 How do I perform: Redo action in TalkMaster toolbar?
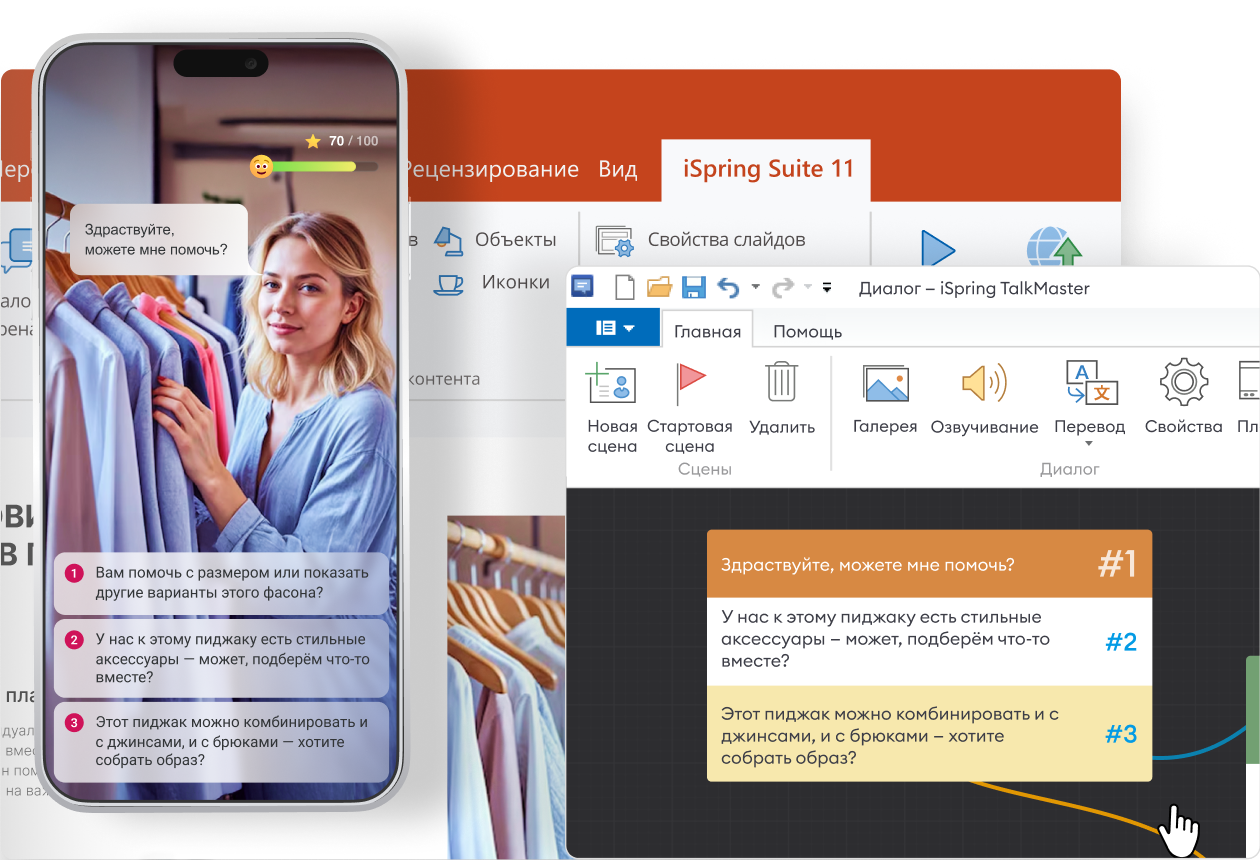pyautogui.click(x=783, y=288)
